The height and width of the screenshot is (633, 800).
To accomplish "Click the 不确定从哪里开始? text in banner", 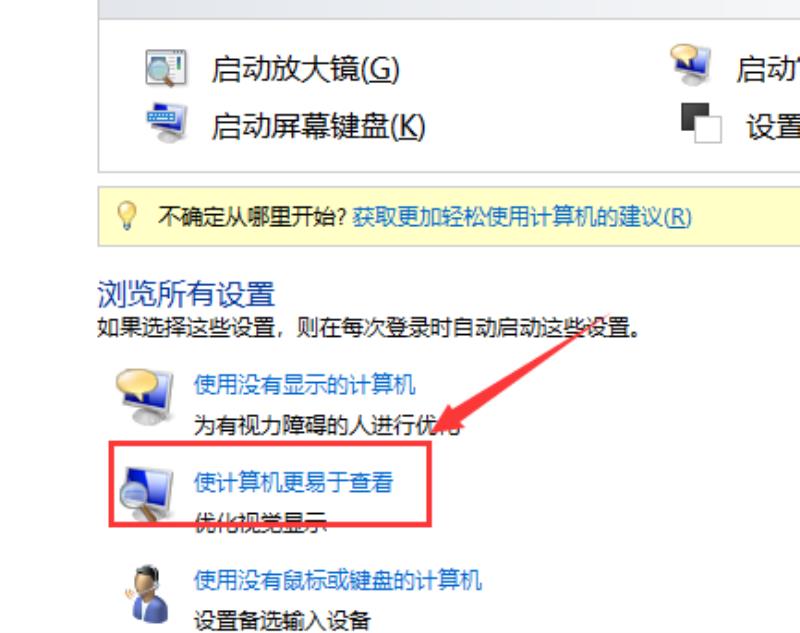I will coord(253,217).
